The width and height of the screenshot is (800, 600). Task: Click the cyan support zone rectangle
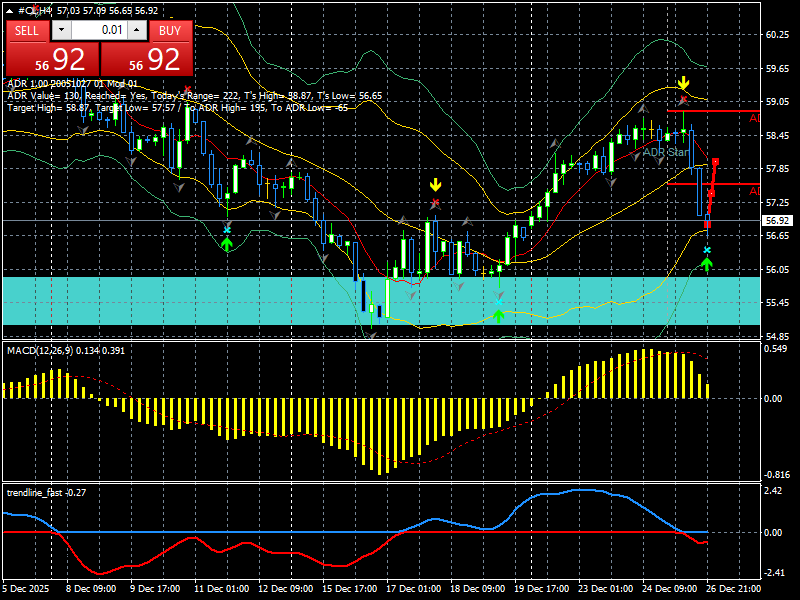pyautogui.click(x=382, y=301)
